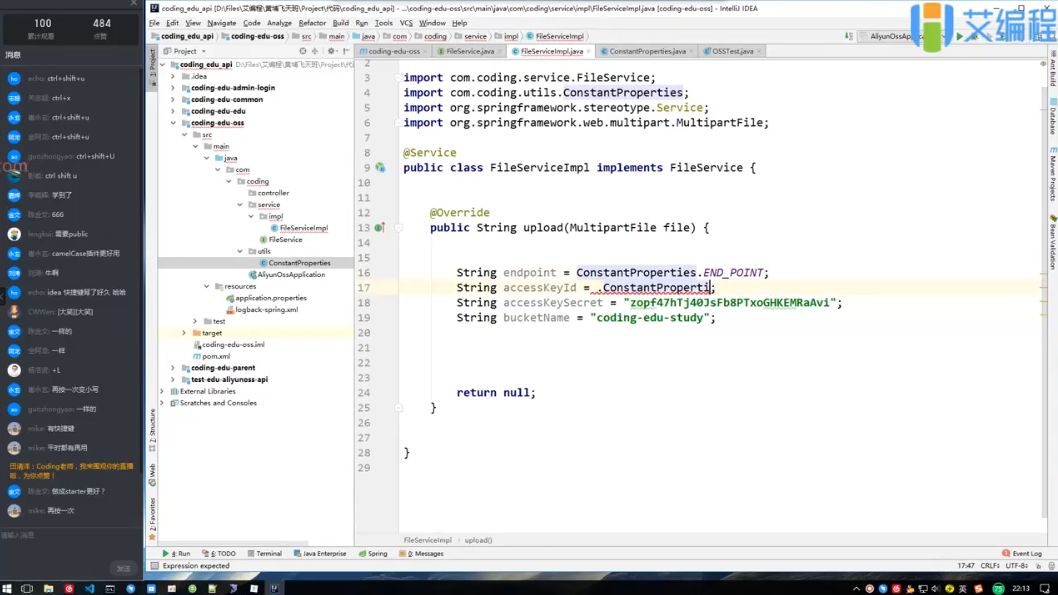This screenshot has height=595, width=1058.
Task: Click the upload() breadcrumb below editor
Action: click(478, 540)
